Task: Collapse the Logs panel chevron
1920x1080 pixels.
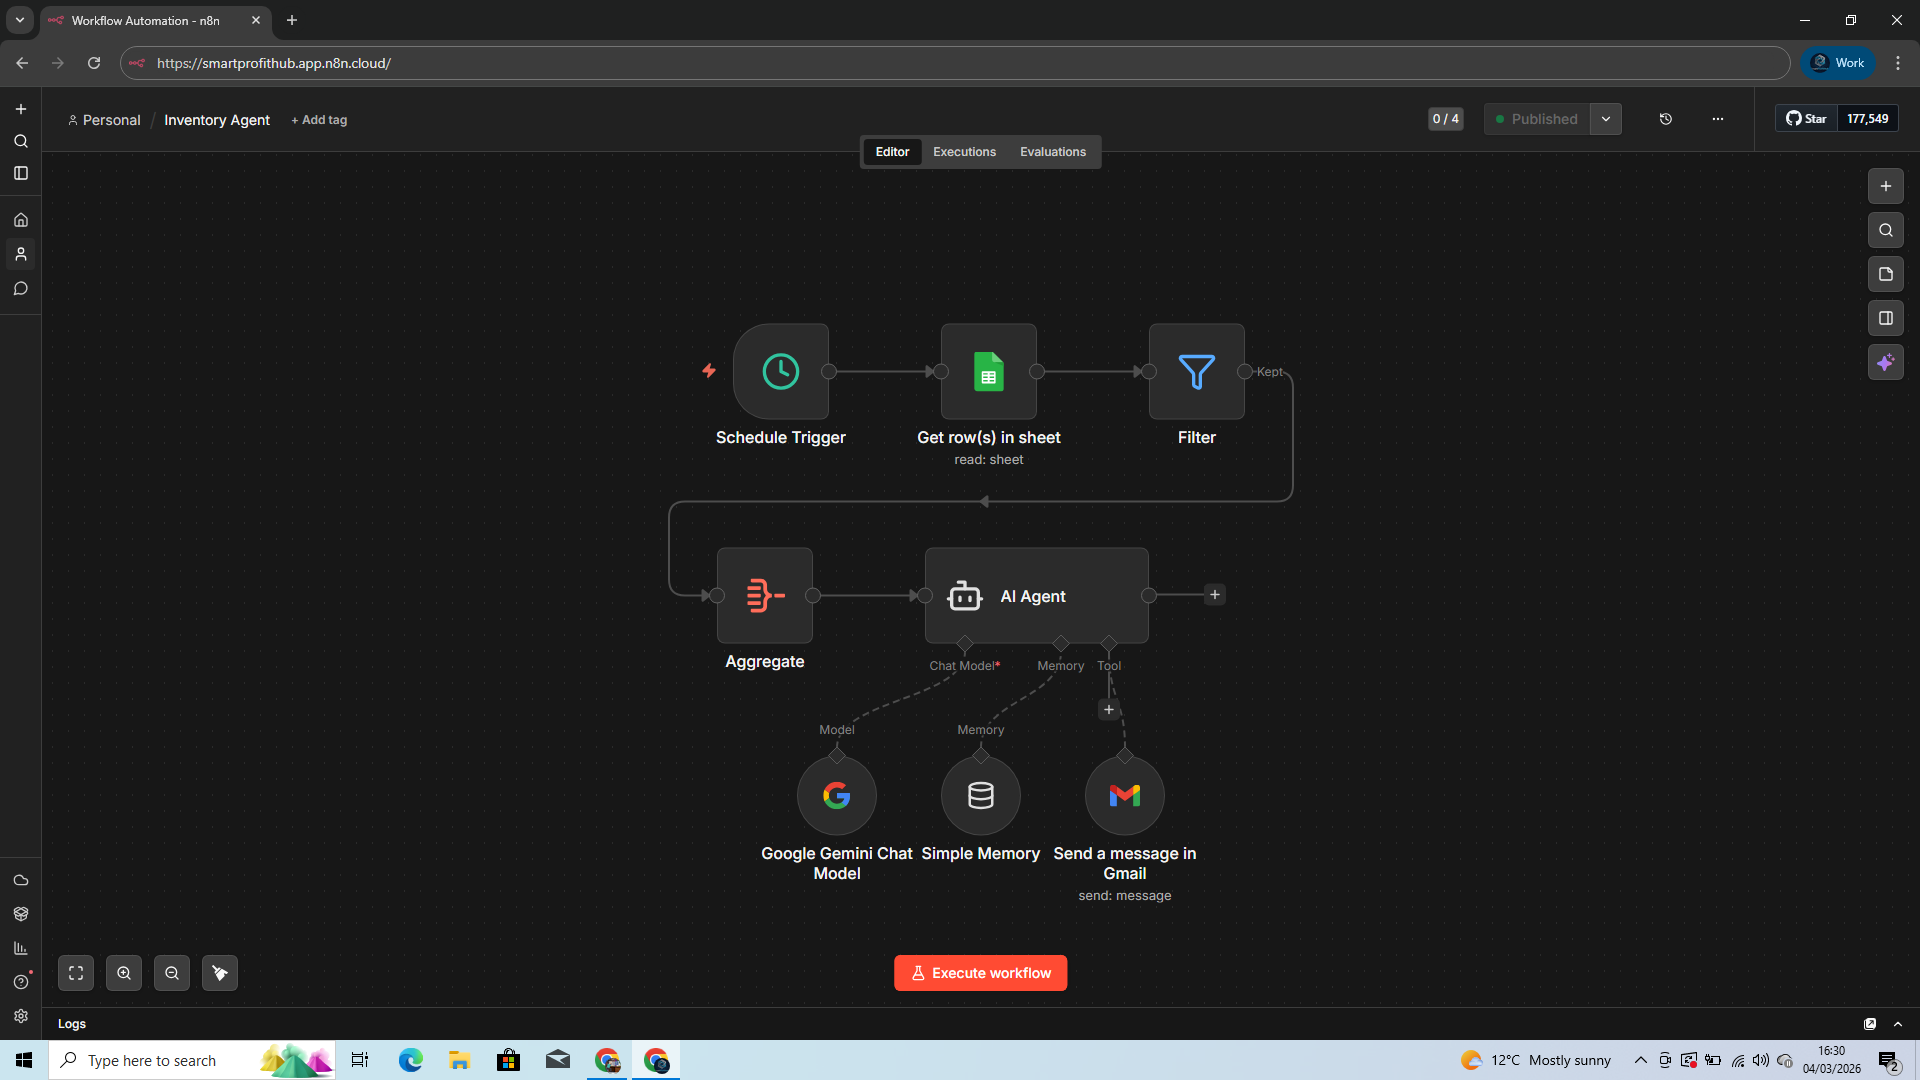Action: [1898, 1024]
